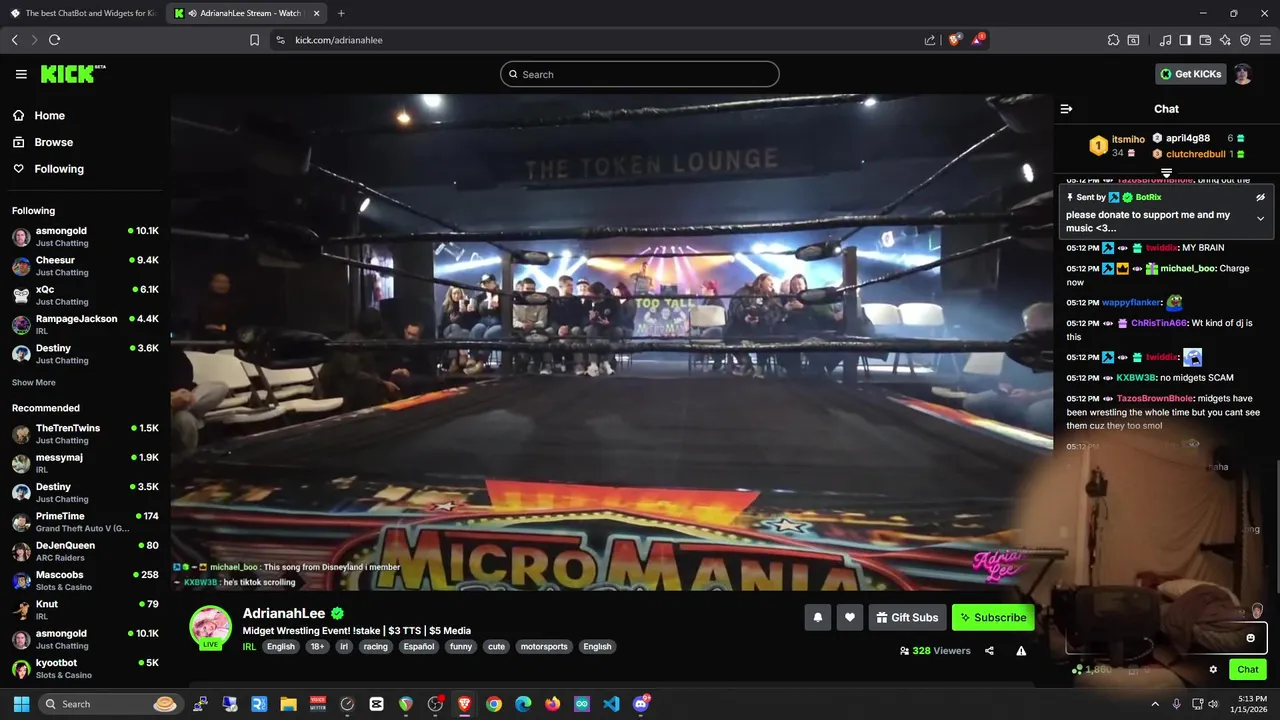Open a new browser tab
The image size is (1280, 720).
tap(341, 13)
